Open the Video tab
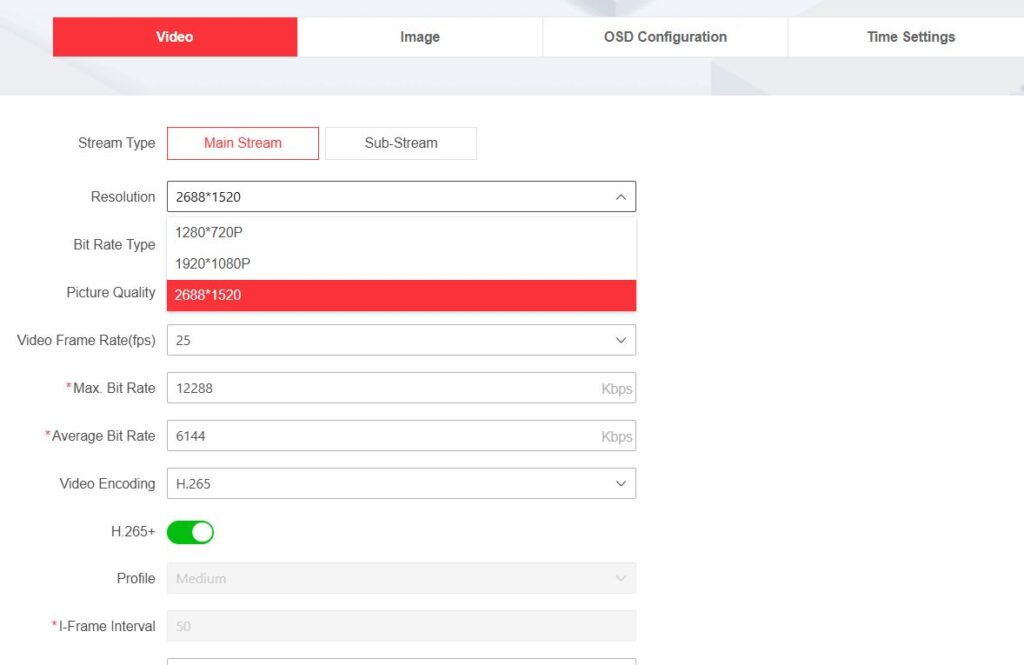This screenshot has width=1024, height=665. [x=175, y=37]
